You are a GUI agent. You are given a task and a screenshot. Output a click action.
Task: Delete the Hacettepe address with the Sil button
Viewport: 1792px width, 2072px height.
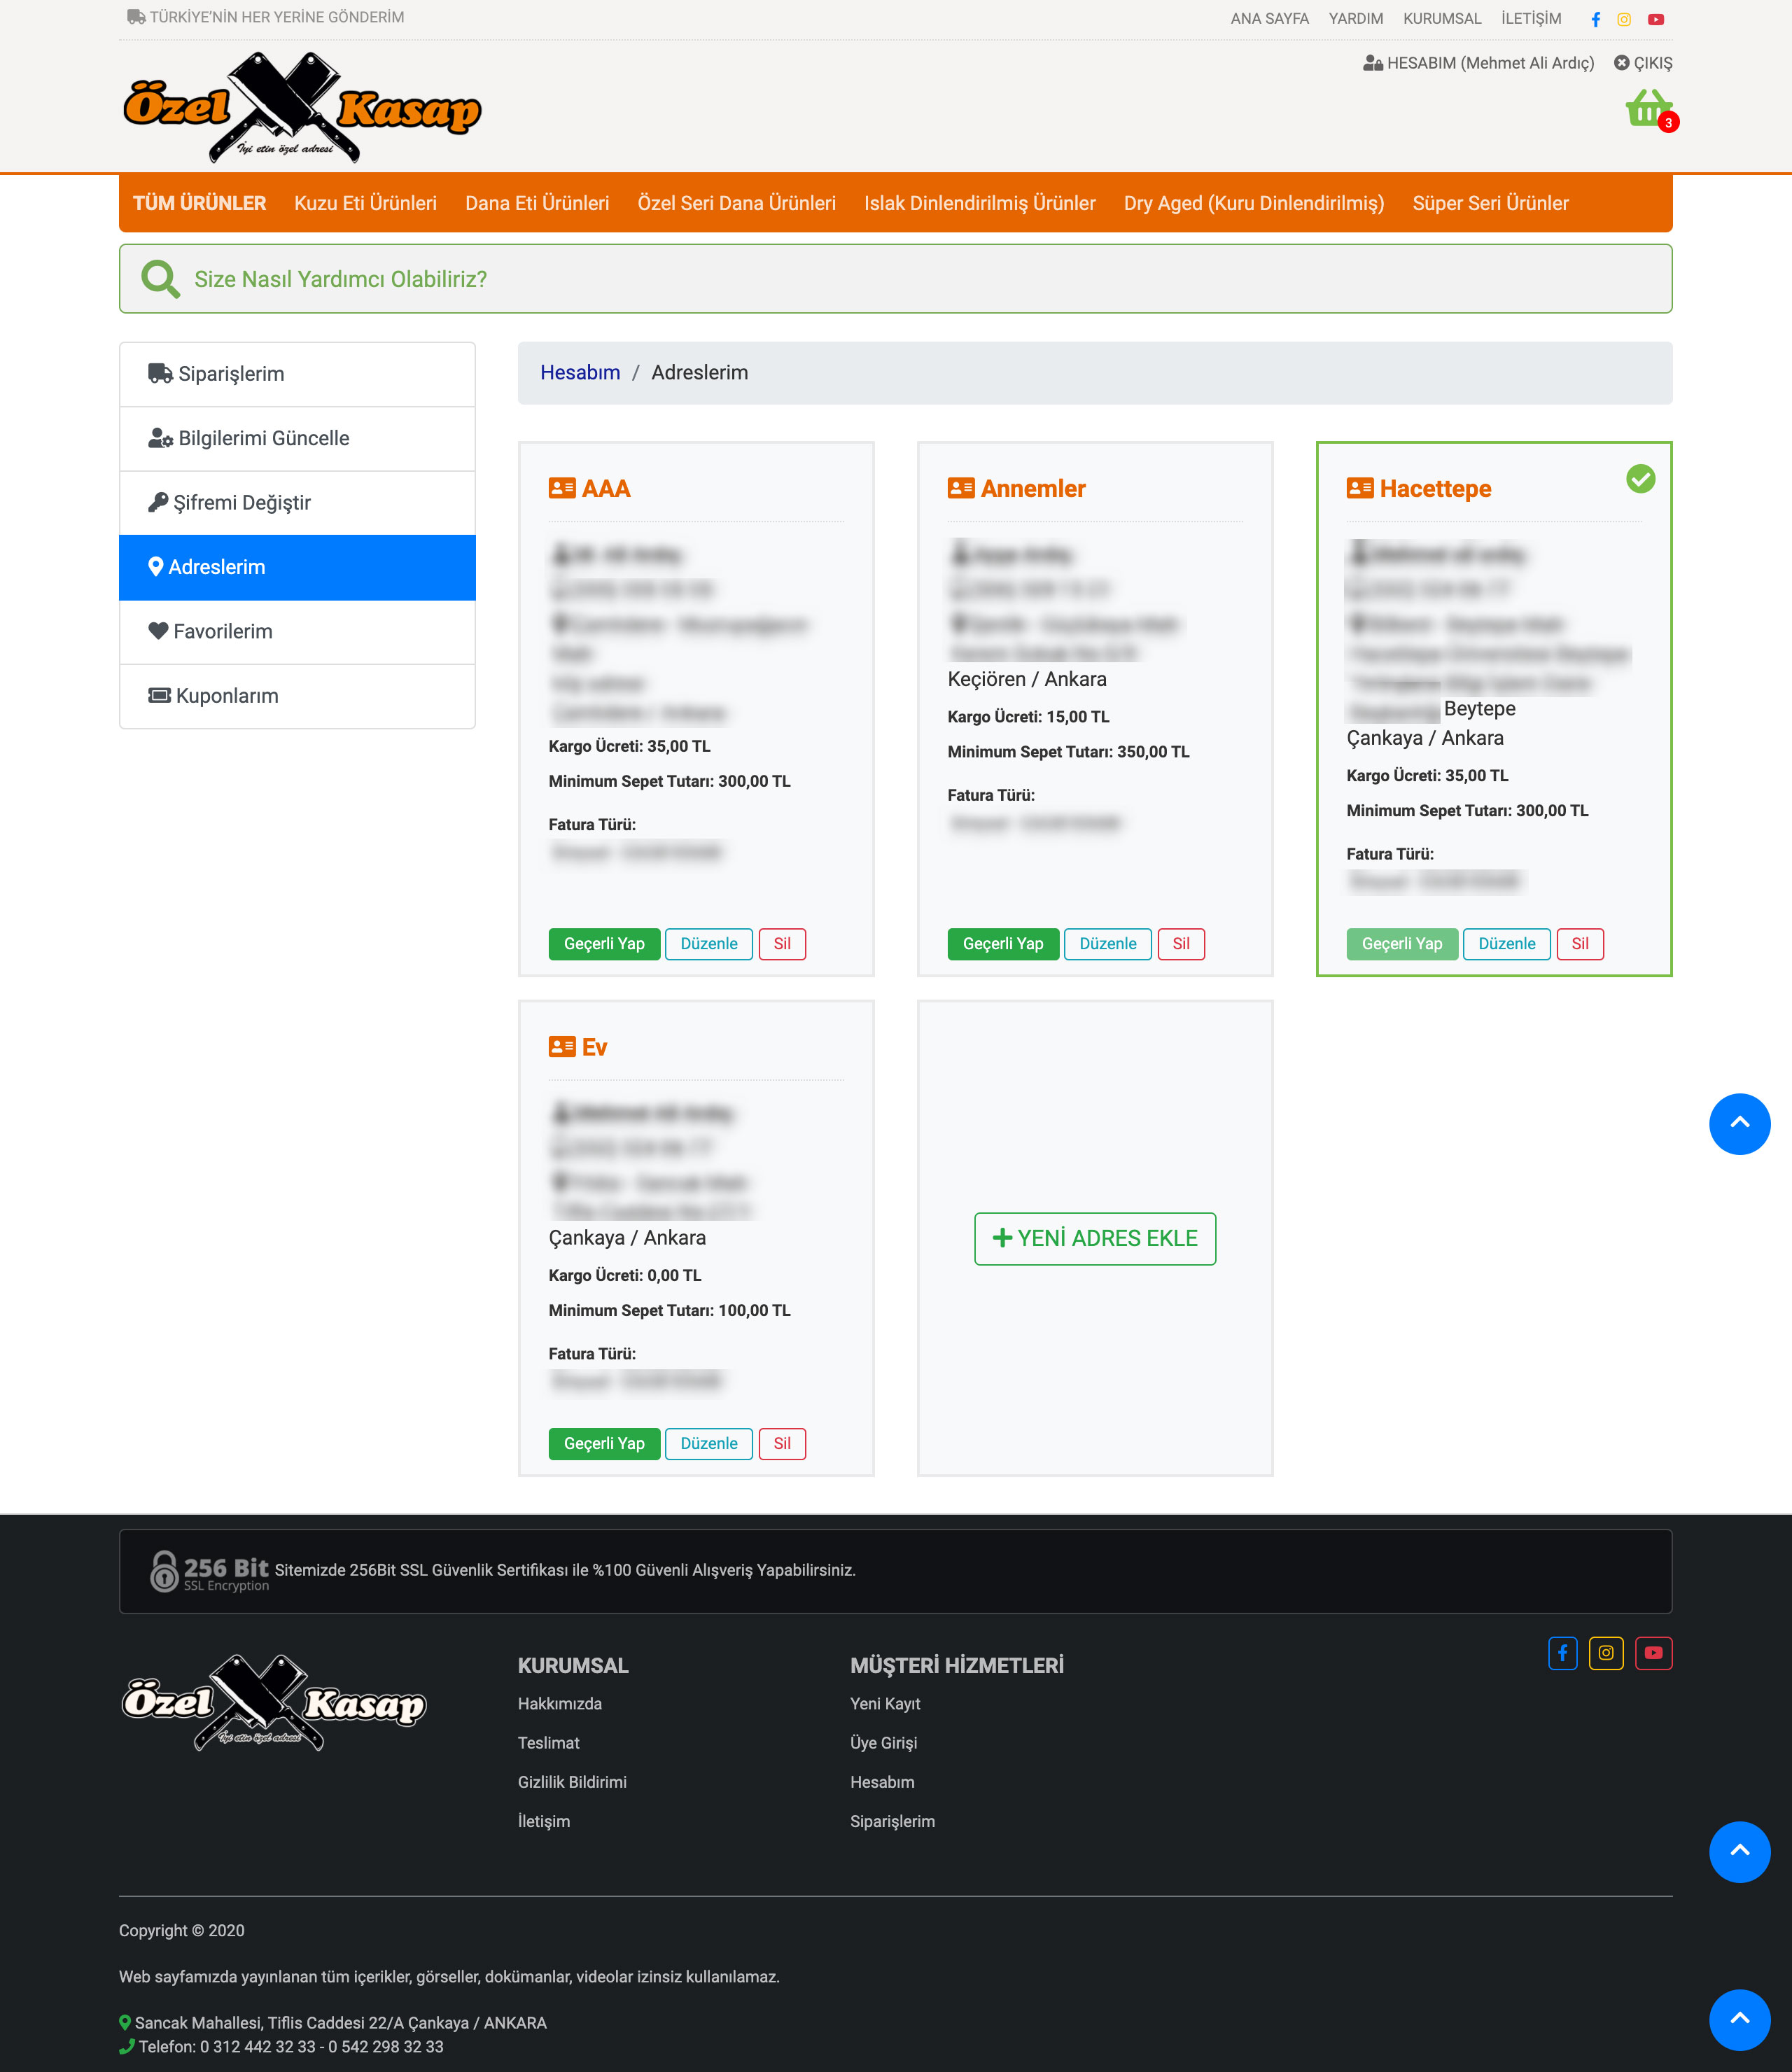1580,944
